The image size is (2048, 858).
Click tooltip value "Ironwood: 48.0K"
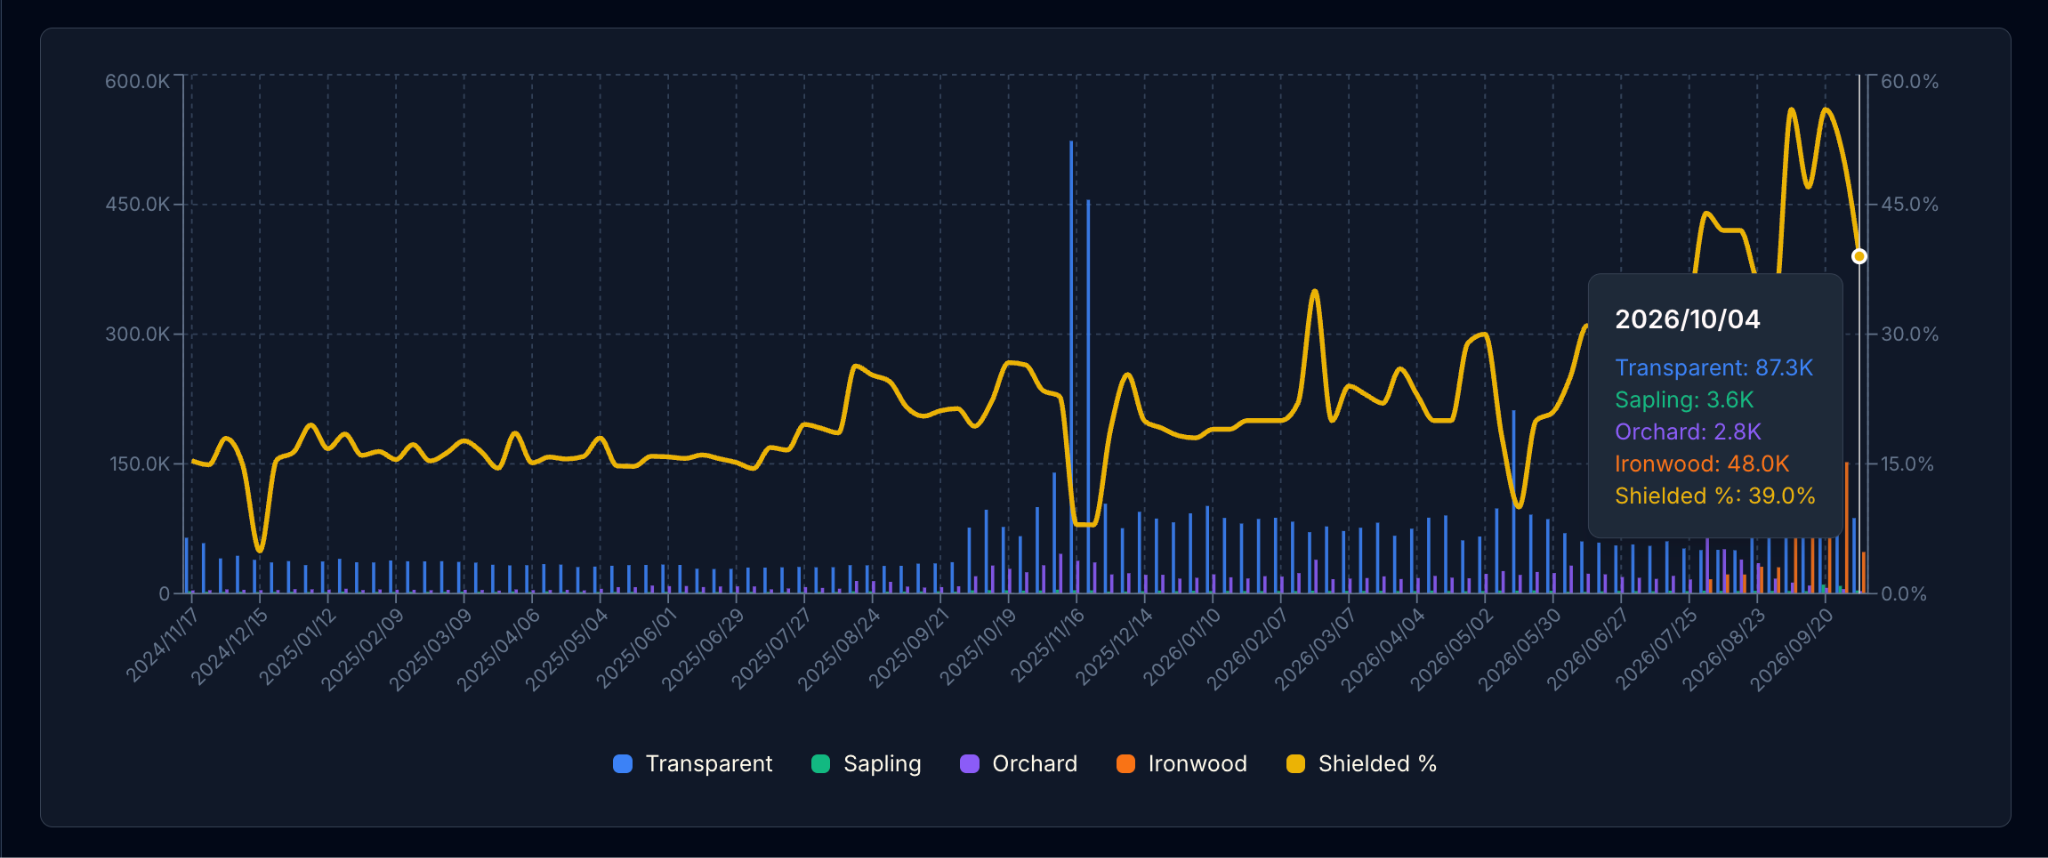tap(1702, 464)
